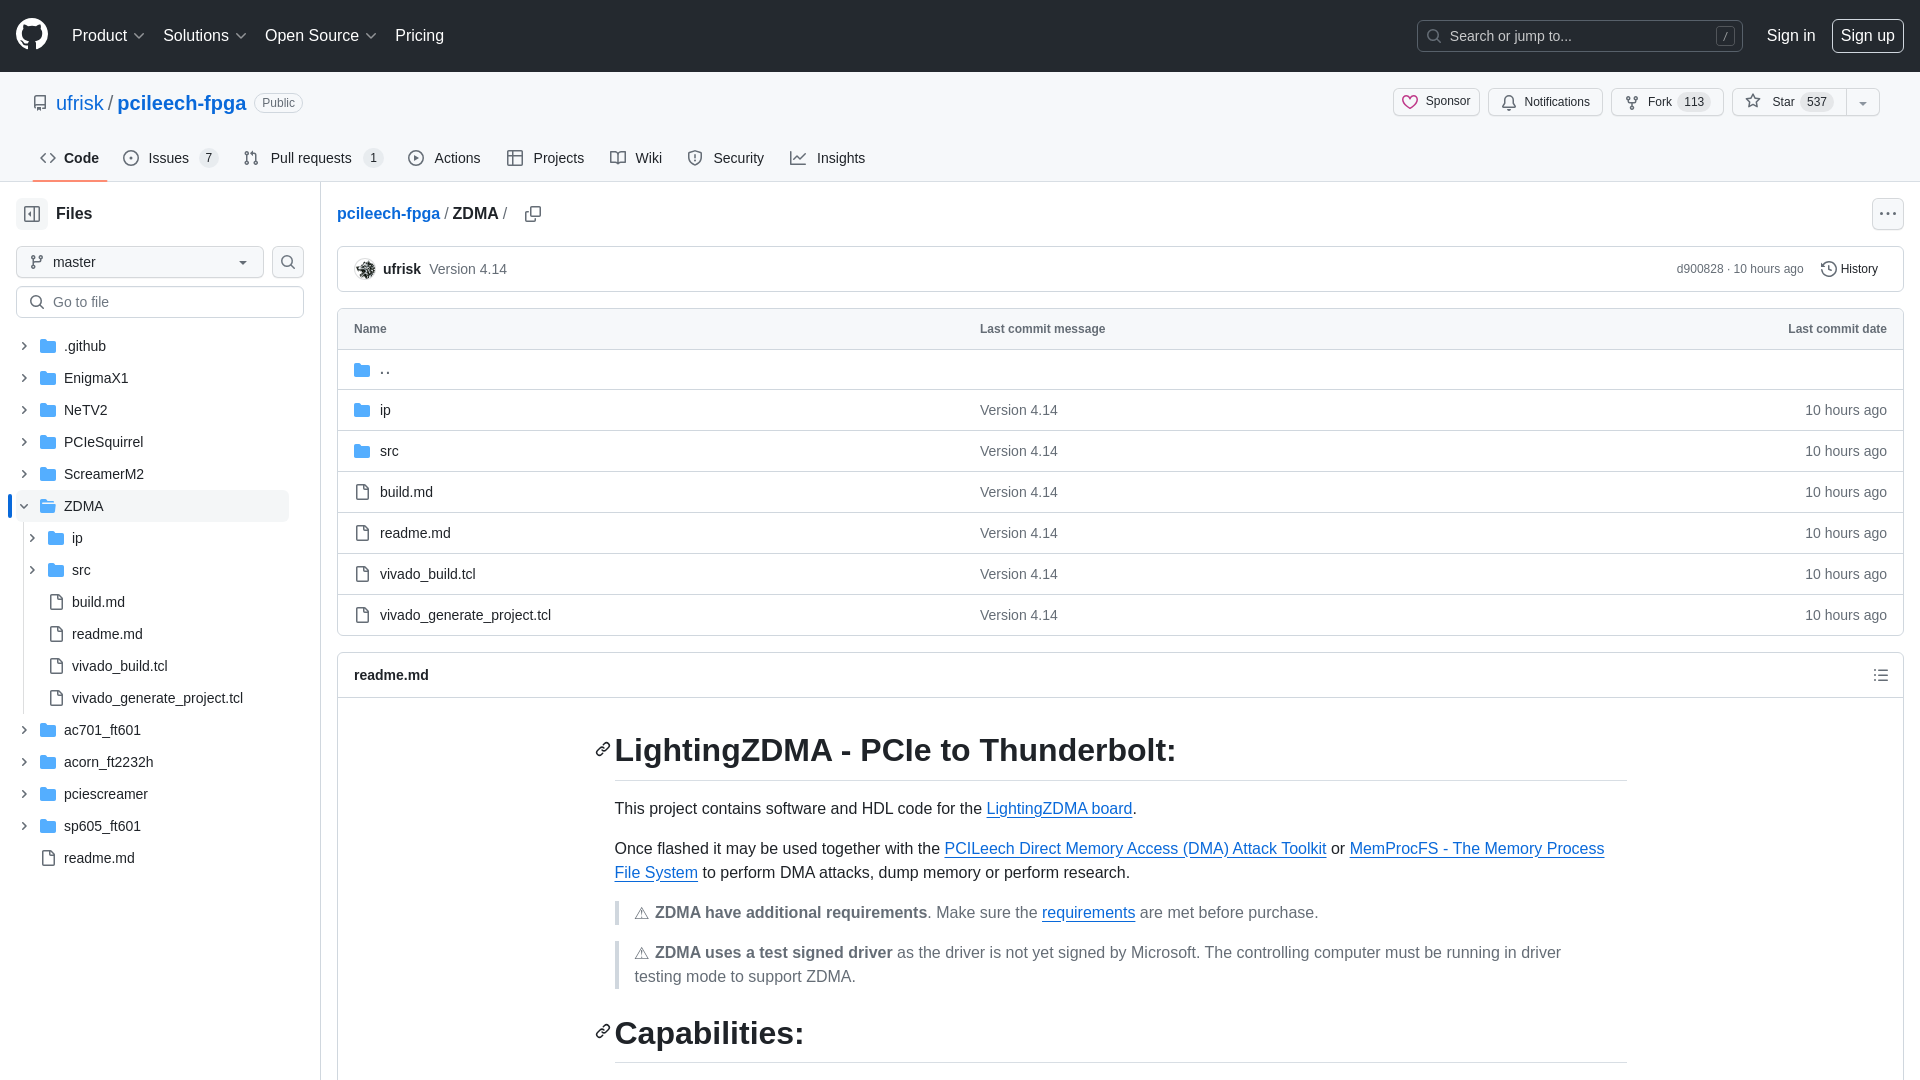Open the master branch selector

pos(140,262)
